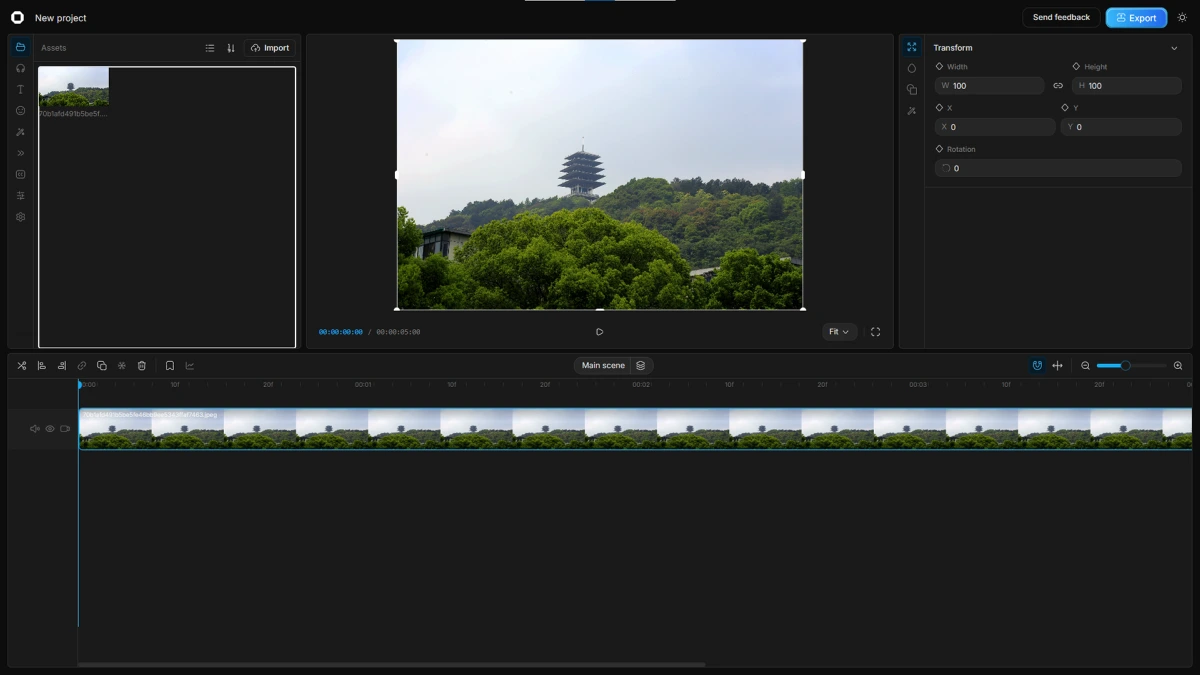This screenshot has height=675, width=1200.
Task: Delete the selected clip with trash icon
Action: [x=142, y=366]
